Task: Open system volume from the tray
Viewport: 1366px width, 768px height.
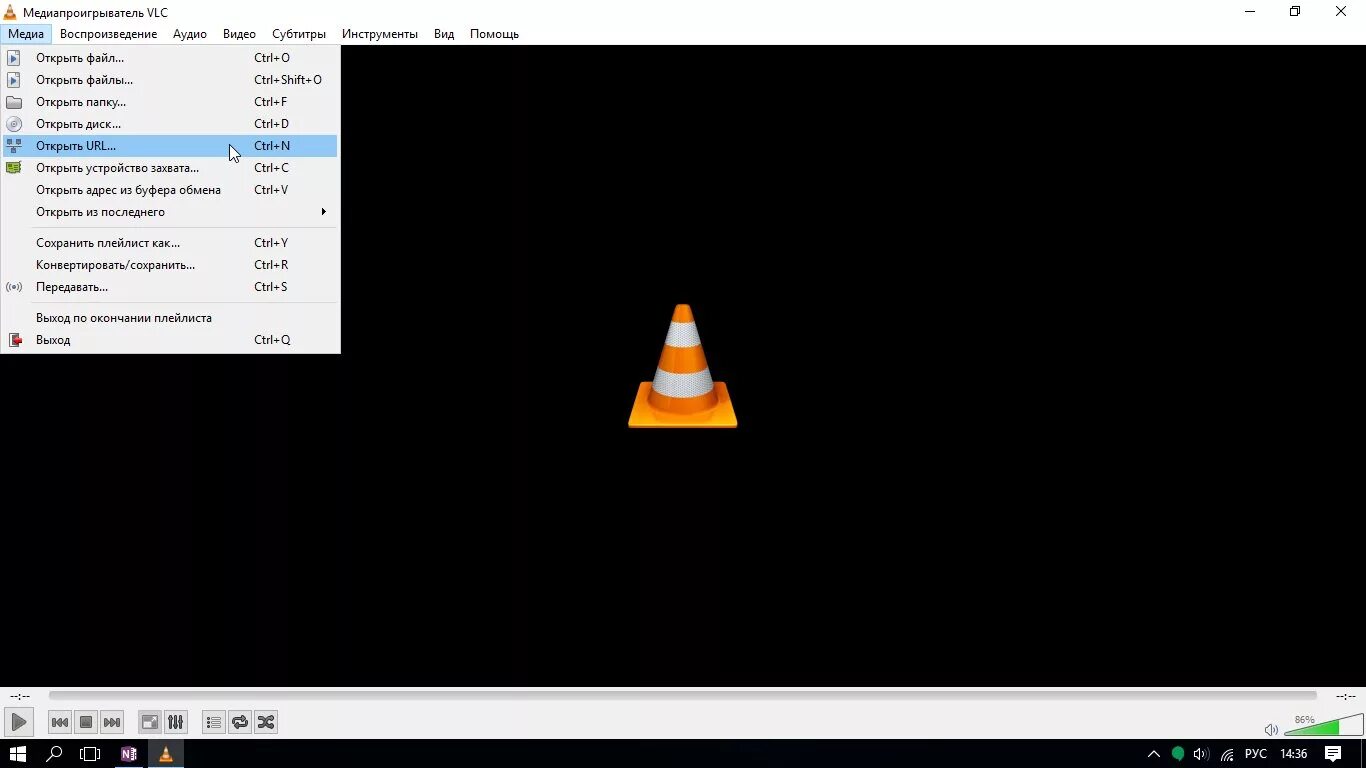Action: 1201,754
